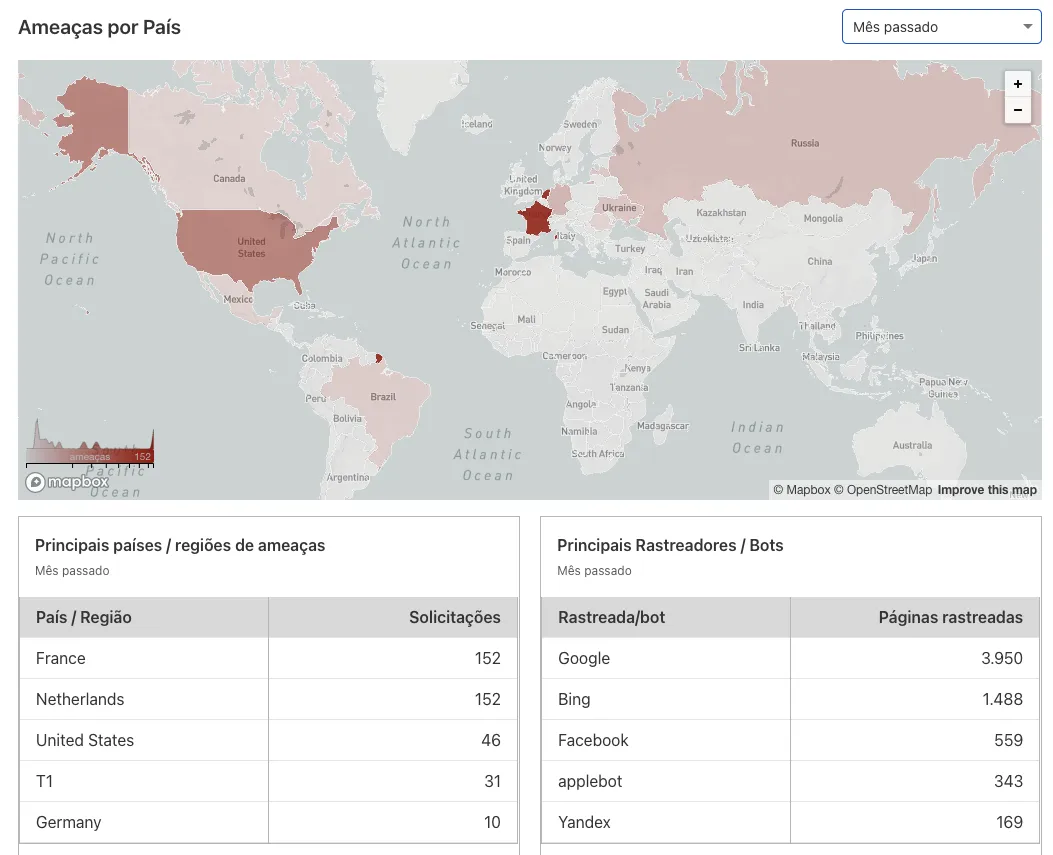Click the 'United States' table row
Screen dimensions: 1053x855
point(269,740)
